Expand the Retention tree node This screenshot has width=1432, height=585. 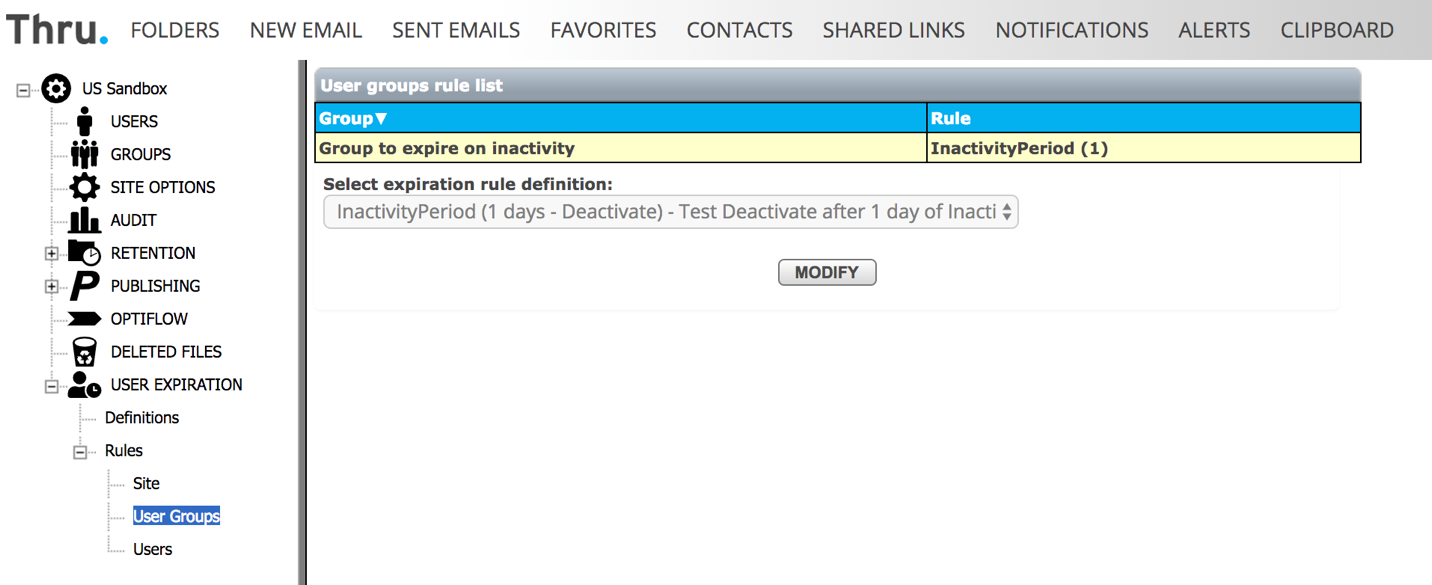pos(52,254)
